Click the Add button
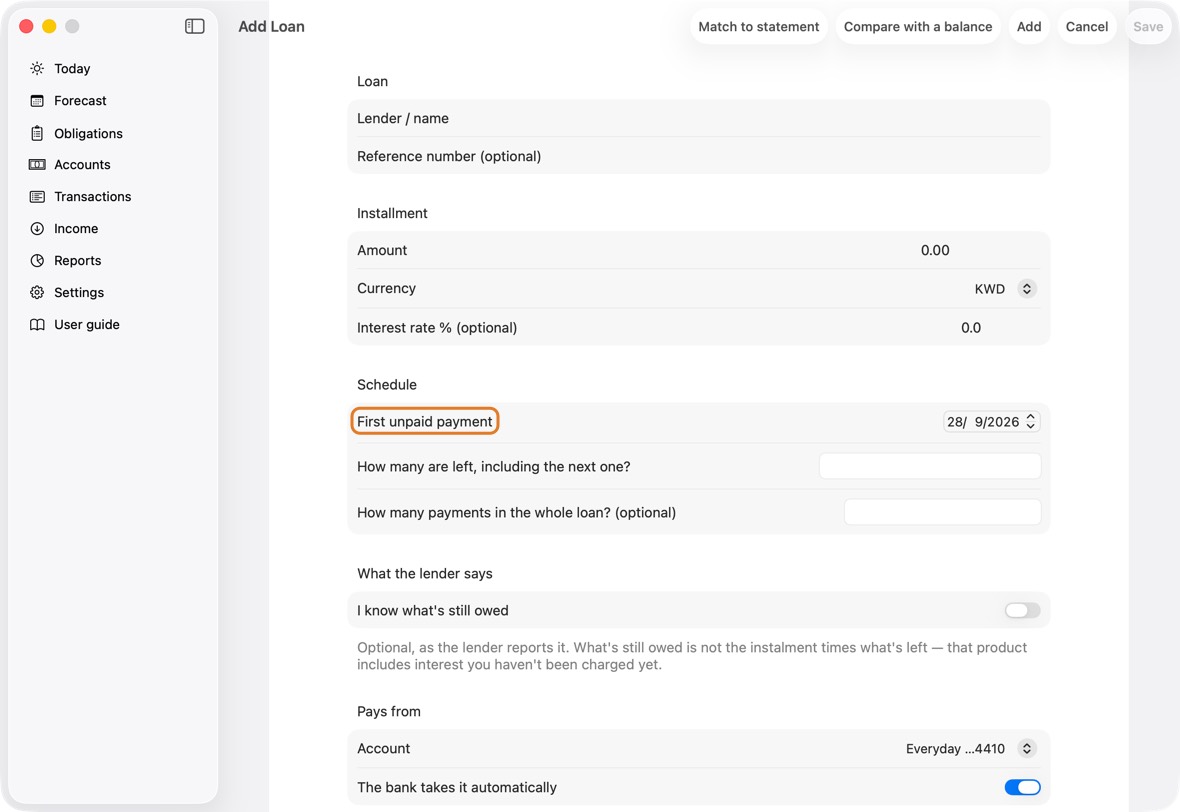Image resolution: width=1180 pixels, height=812 pixels. (1029, 26)
